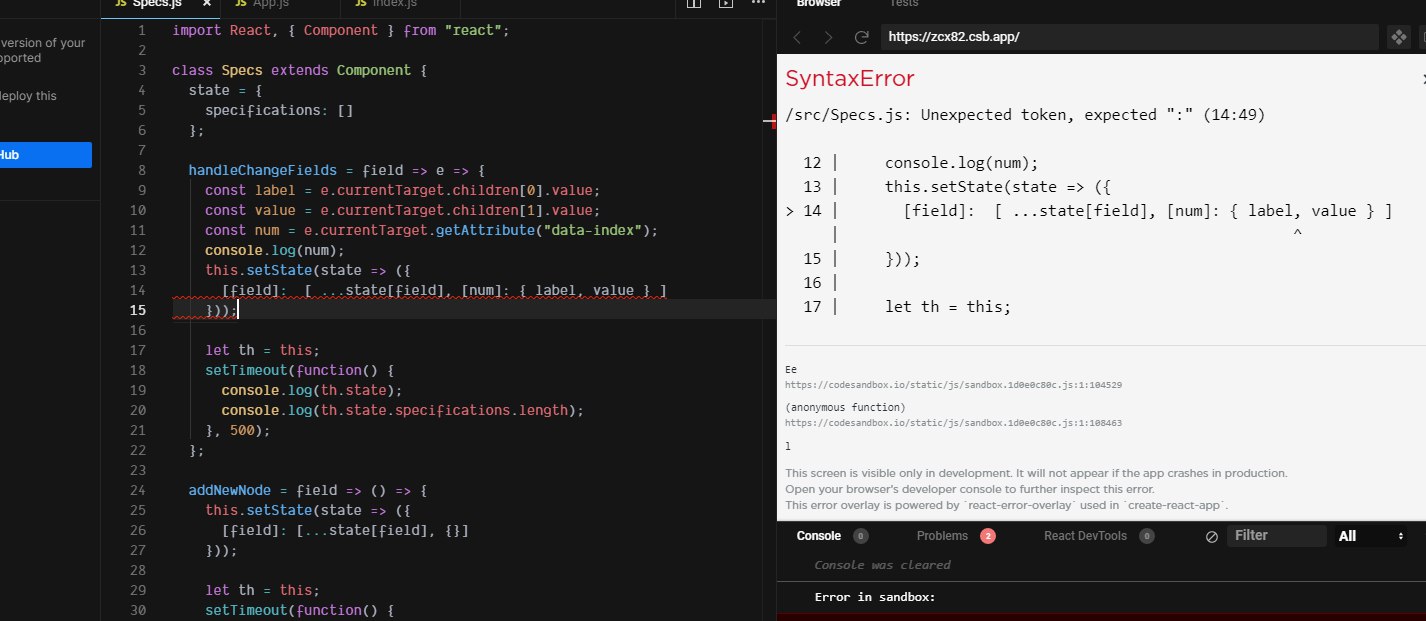Click the editor line with red squiggle '}));'
The image size is (1426, 621).
(221, 310)
